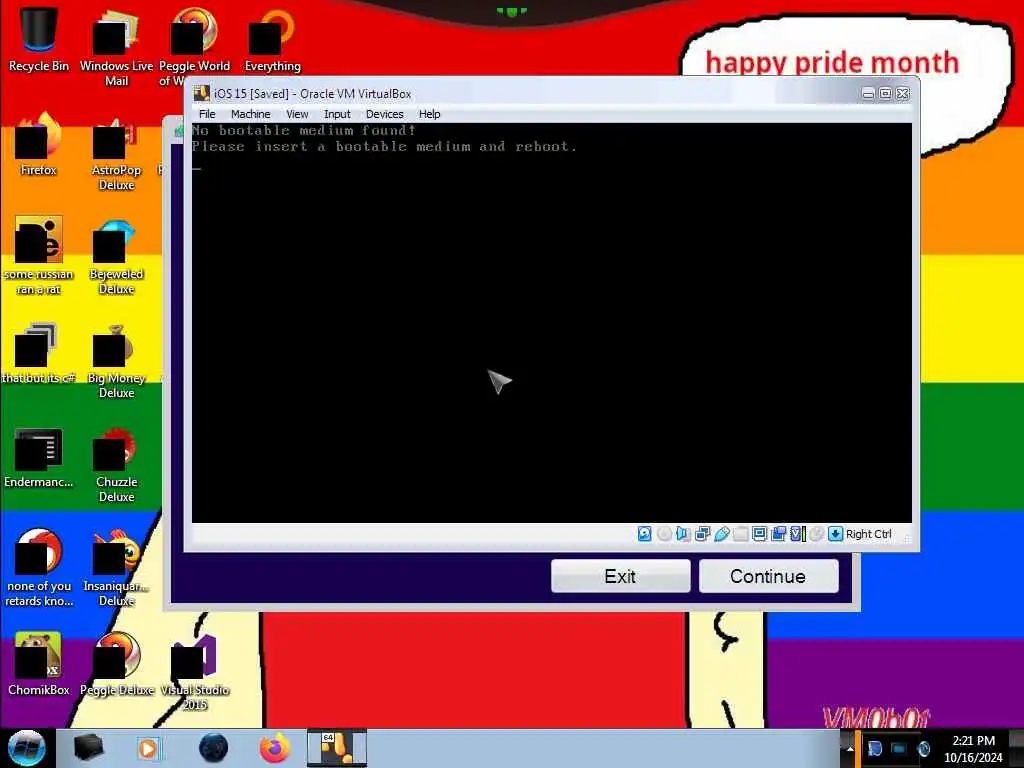1024x768 pixels.
Task: Select the Everything desktop shortcut
Action: 272,39
